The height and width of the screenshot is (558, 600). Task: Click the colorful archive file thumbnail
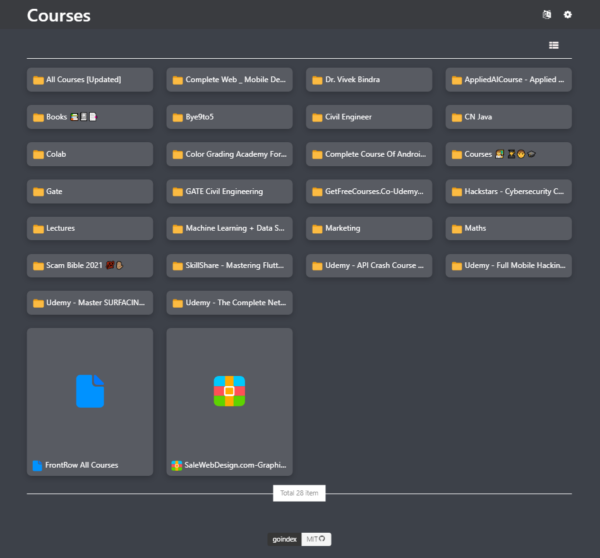[229, 391]
